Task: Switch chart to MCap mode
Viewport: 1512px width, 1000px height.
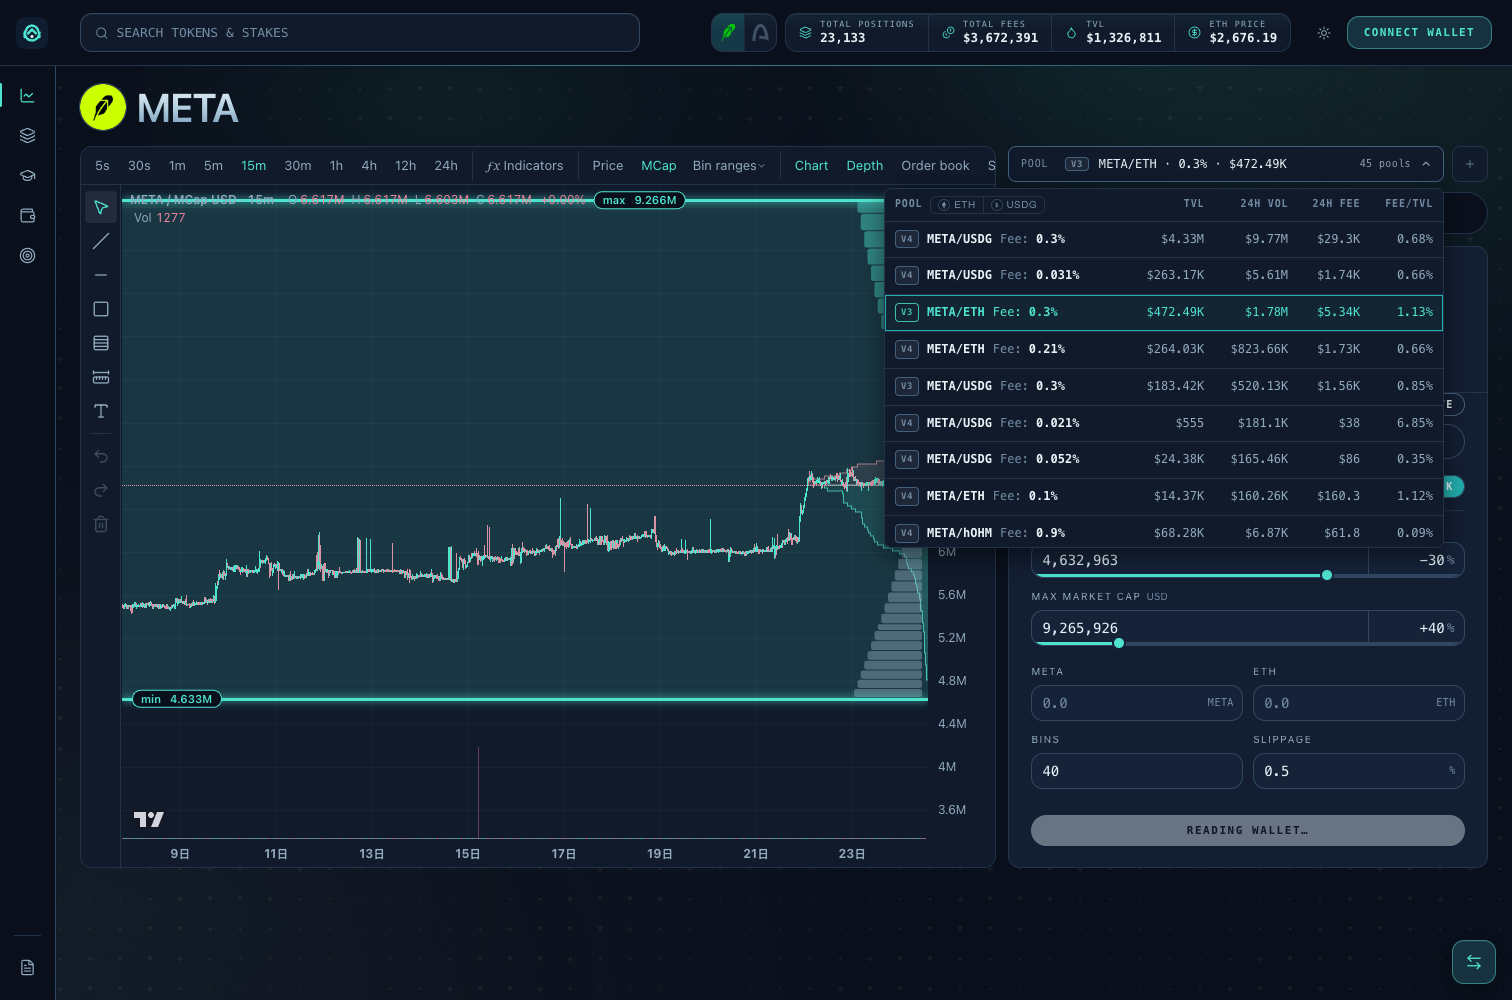Action: click(659, 166)
